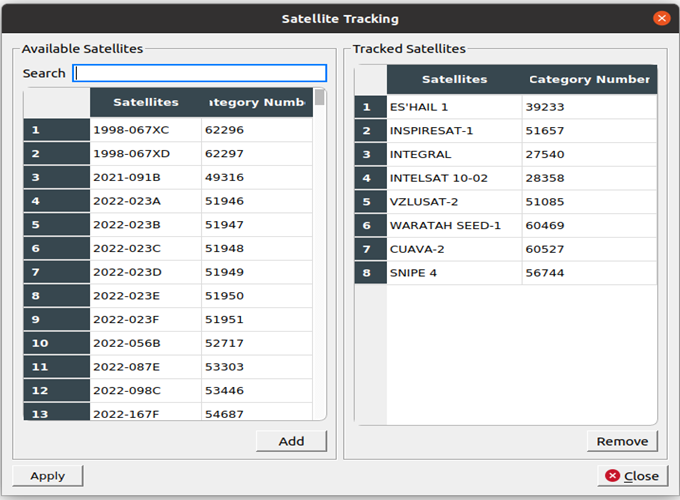Click the Search input field
Image resolution: width=680 pixels, height=500 pixels.
pyautogui.click(x=200, y=73)
